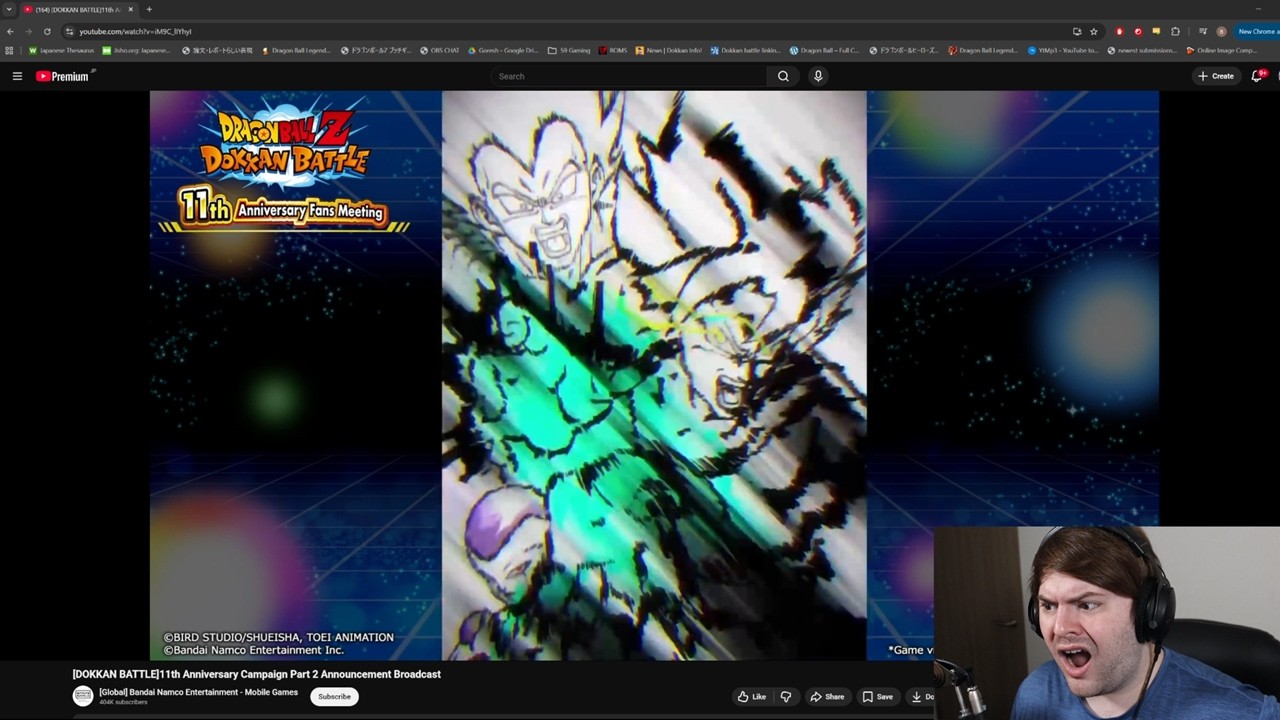Open Japanese Thesaurus bookmark
The image size is (1280, 720).
click(x=62, y=50)
